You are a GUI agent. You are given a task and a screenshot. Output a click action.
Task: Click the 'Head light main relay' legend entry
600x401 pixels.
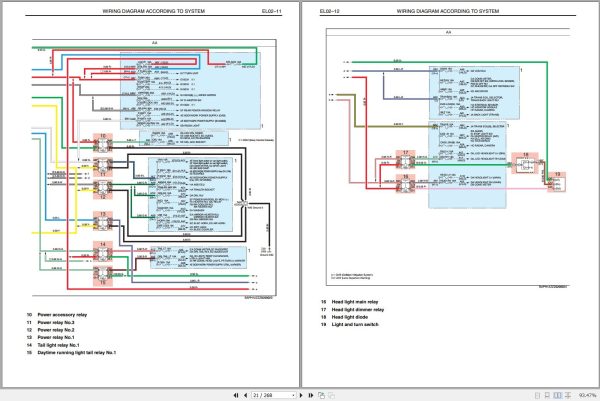point(355,302)
